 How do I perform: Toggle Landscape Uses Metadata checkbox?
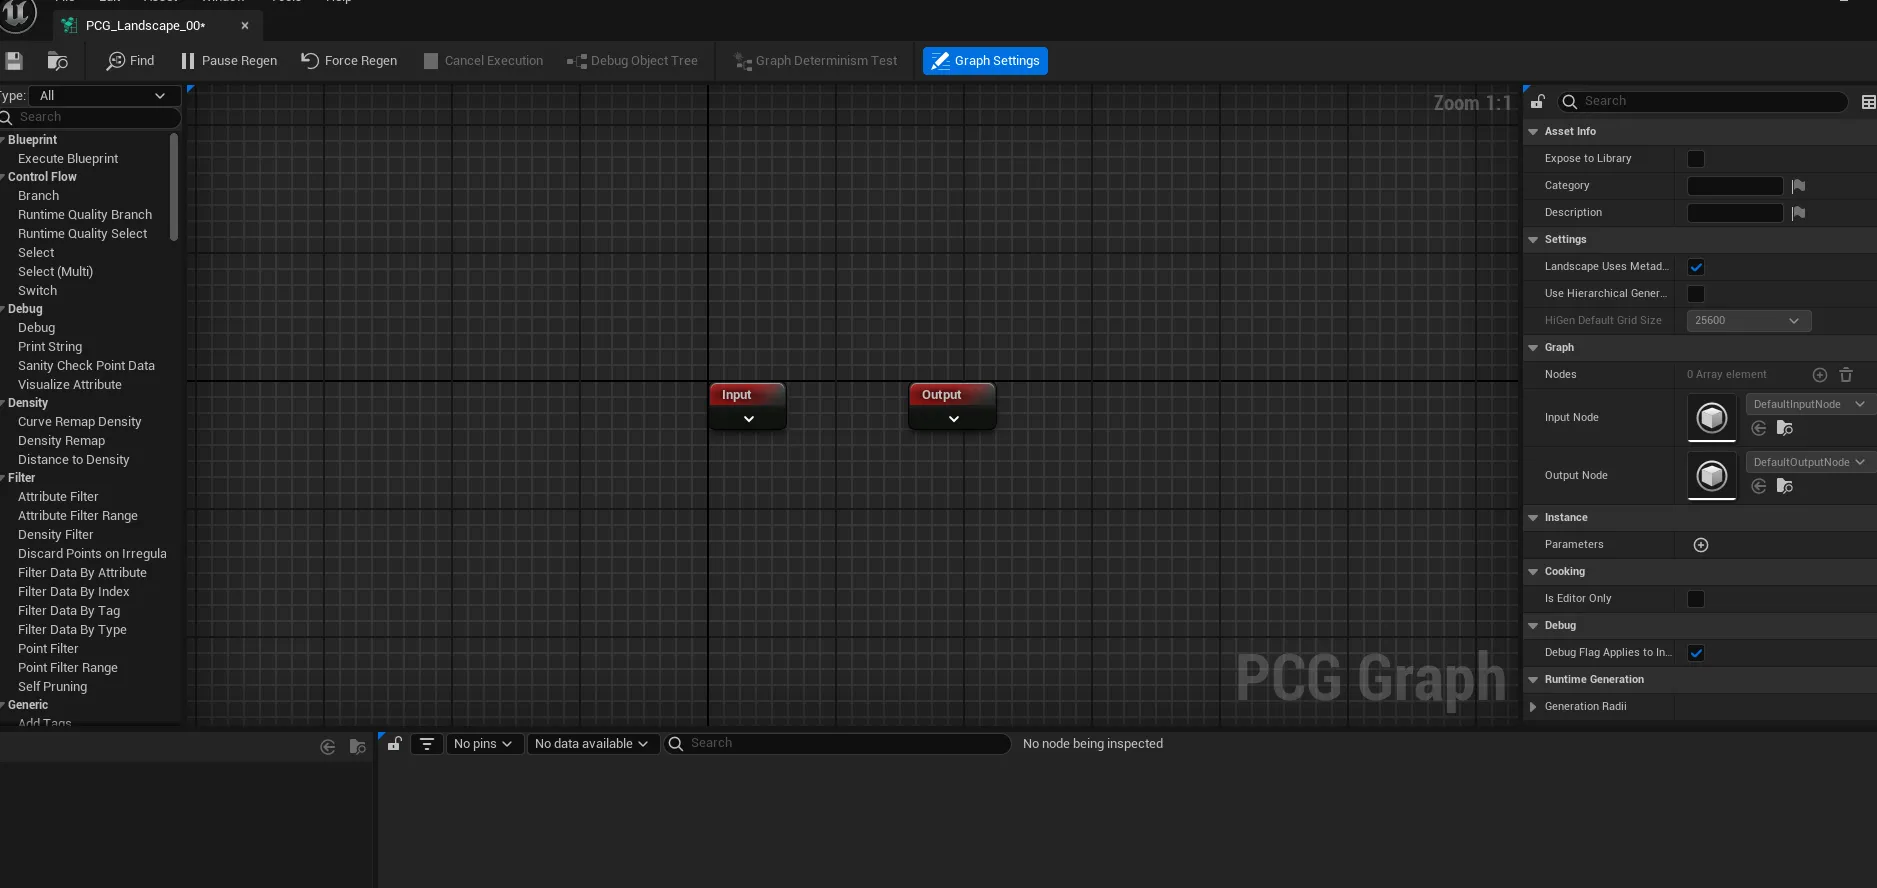click(1696, 267)
